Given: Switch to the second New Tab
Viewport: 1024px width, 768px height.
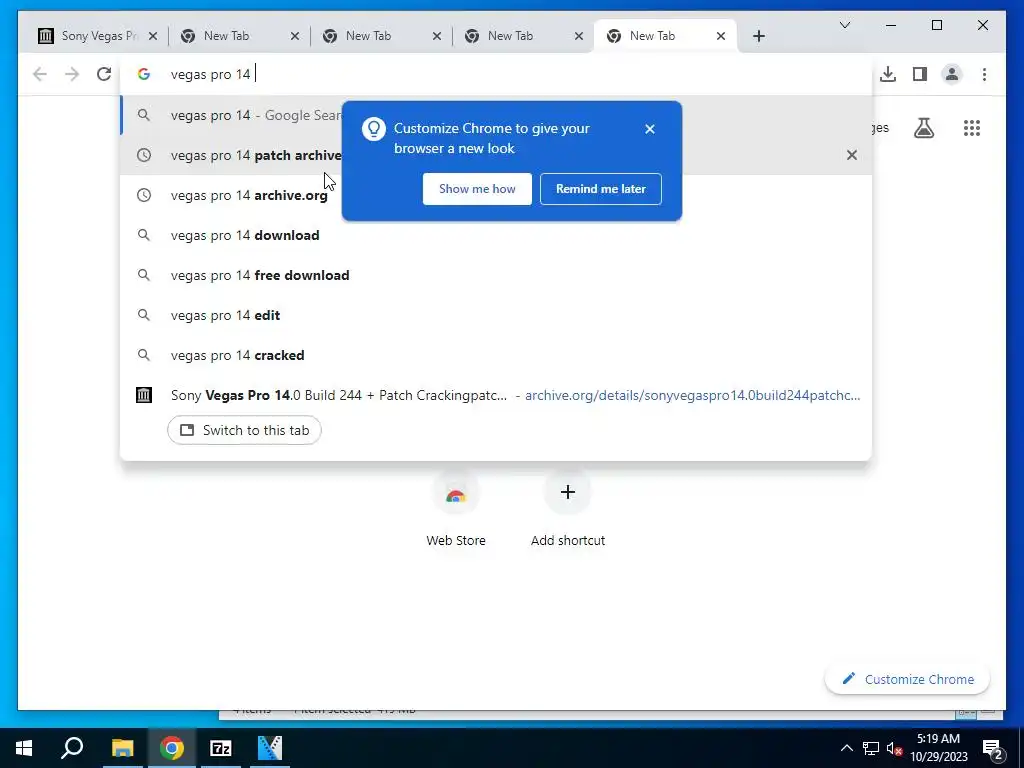Looking at the screenshot, I should click(x=240, y=36).
